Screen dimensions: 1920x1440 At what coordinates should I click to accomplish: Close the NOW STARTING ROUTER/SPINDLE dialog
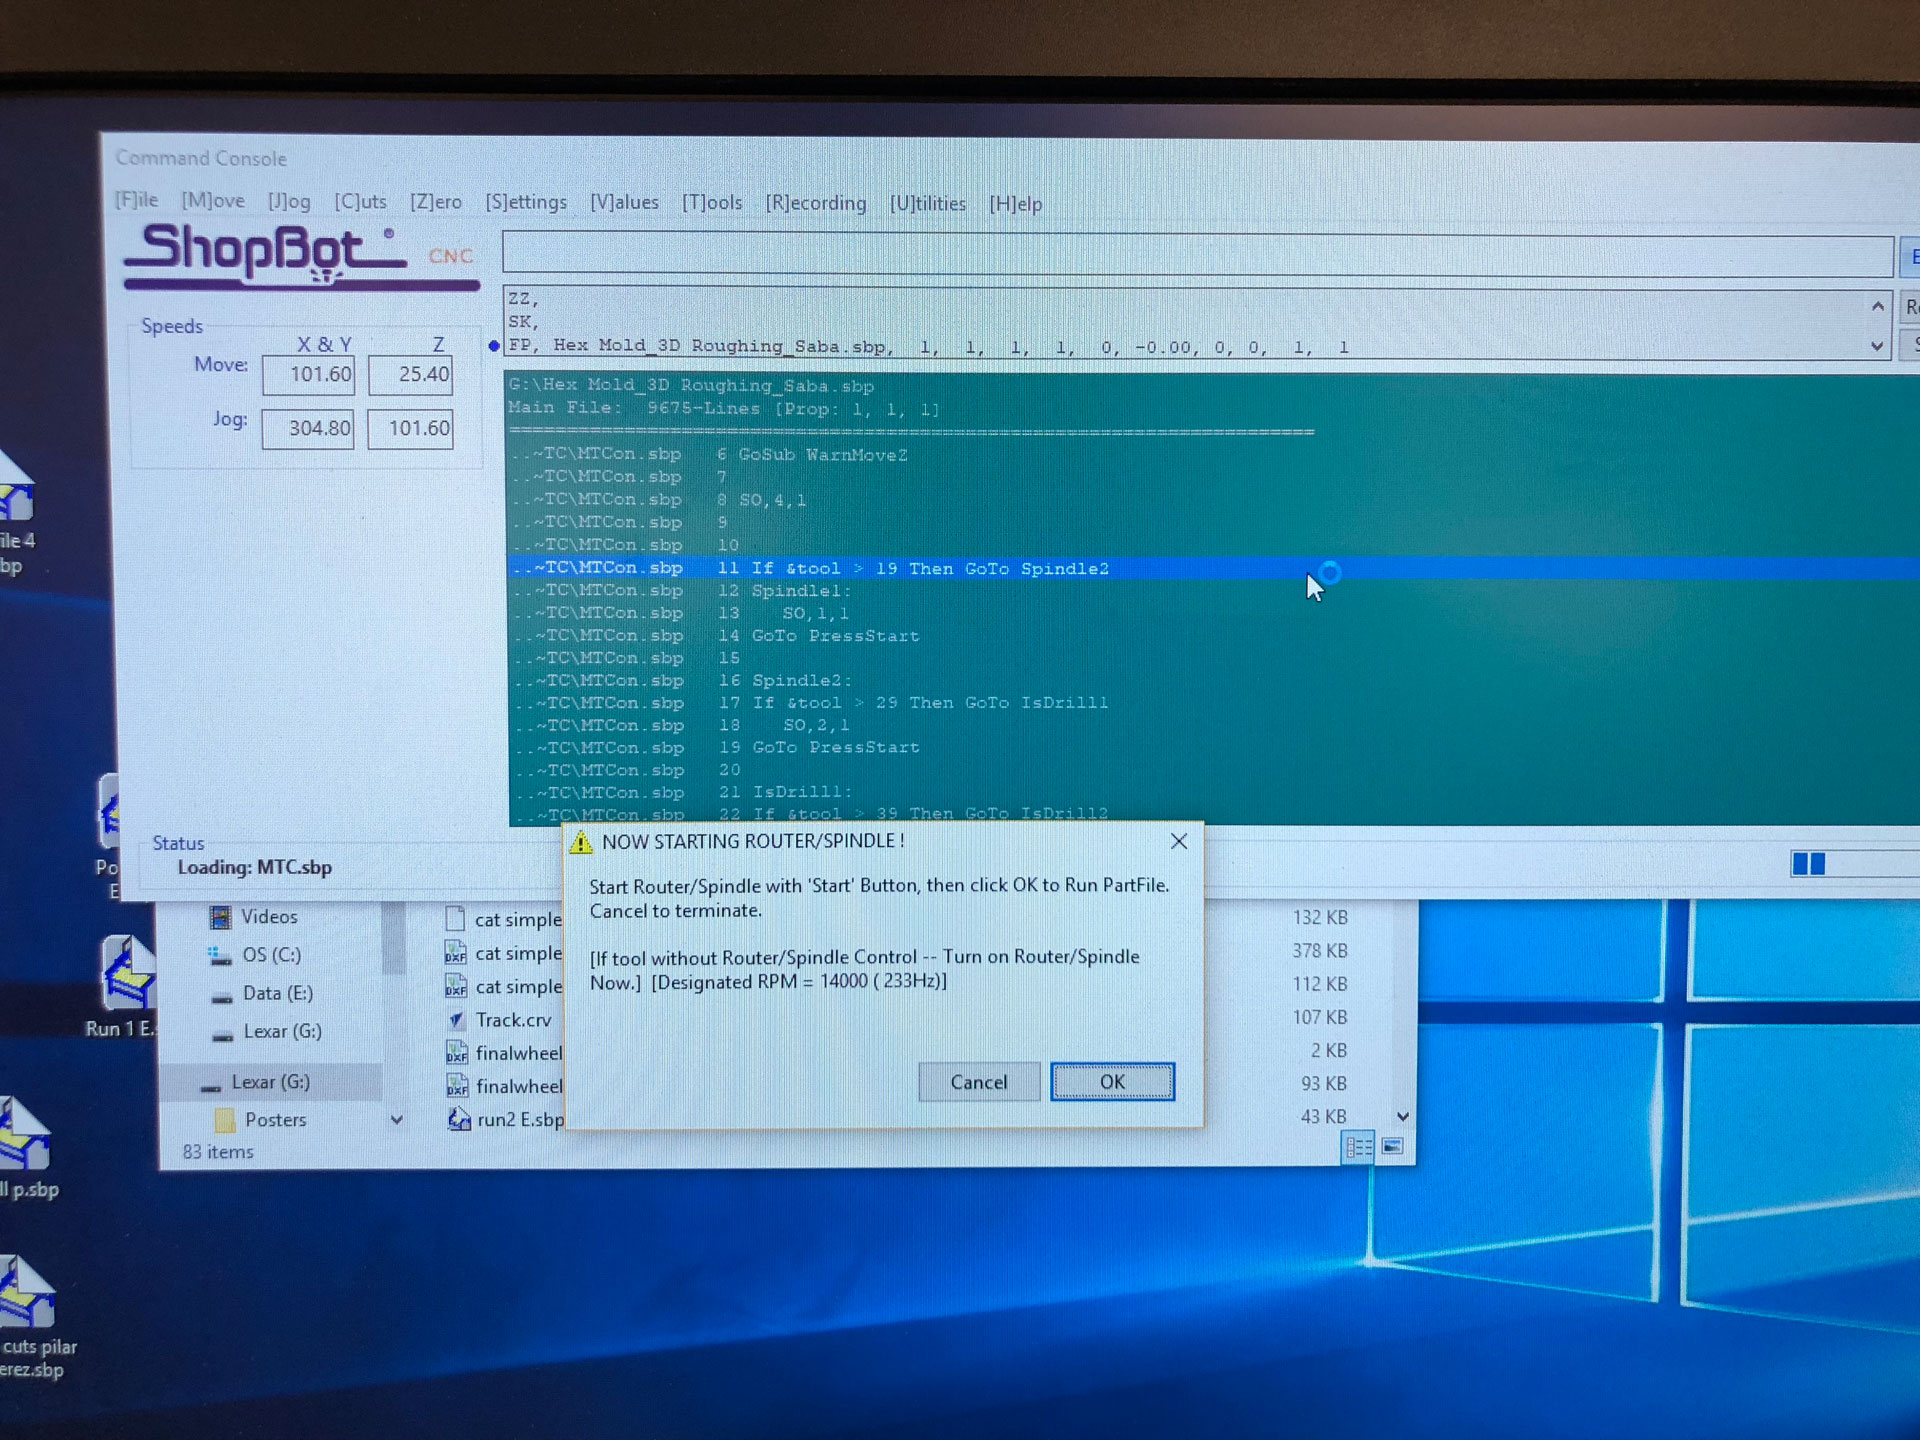coord(1179,841)
